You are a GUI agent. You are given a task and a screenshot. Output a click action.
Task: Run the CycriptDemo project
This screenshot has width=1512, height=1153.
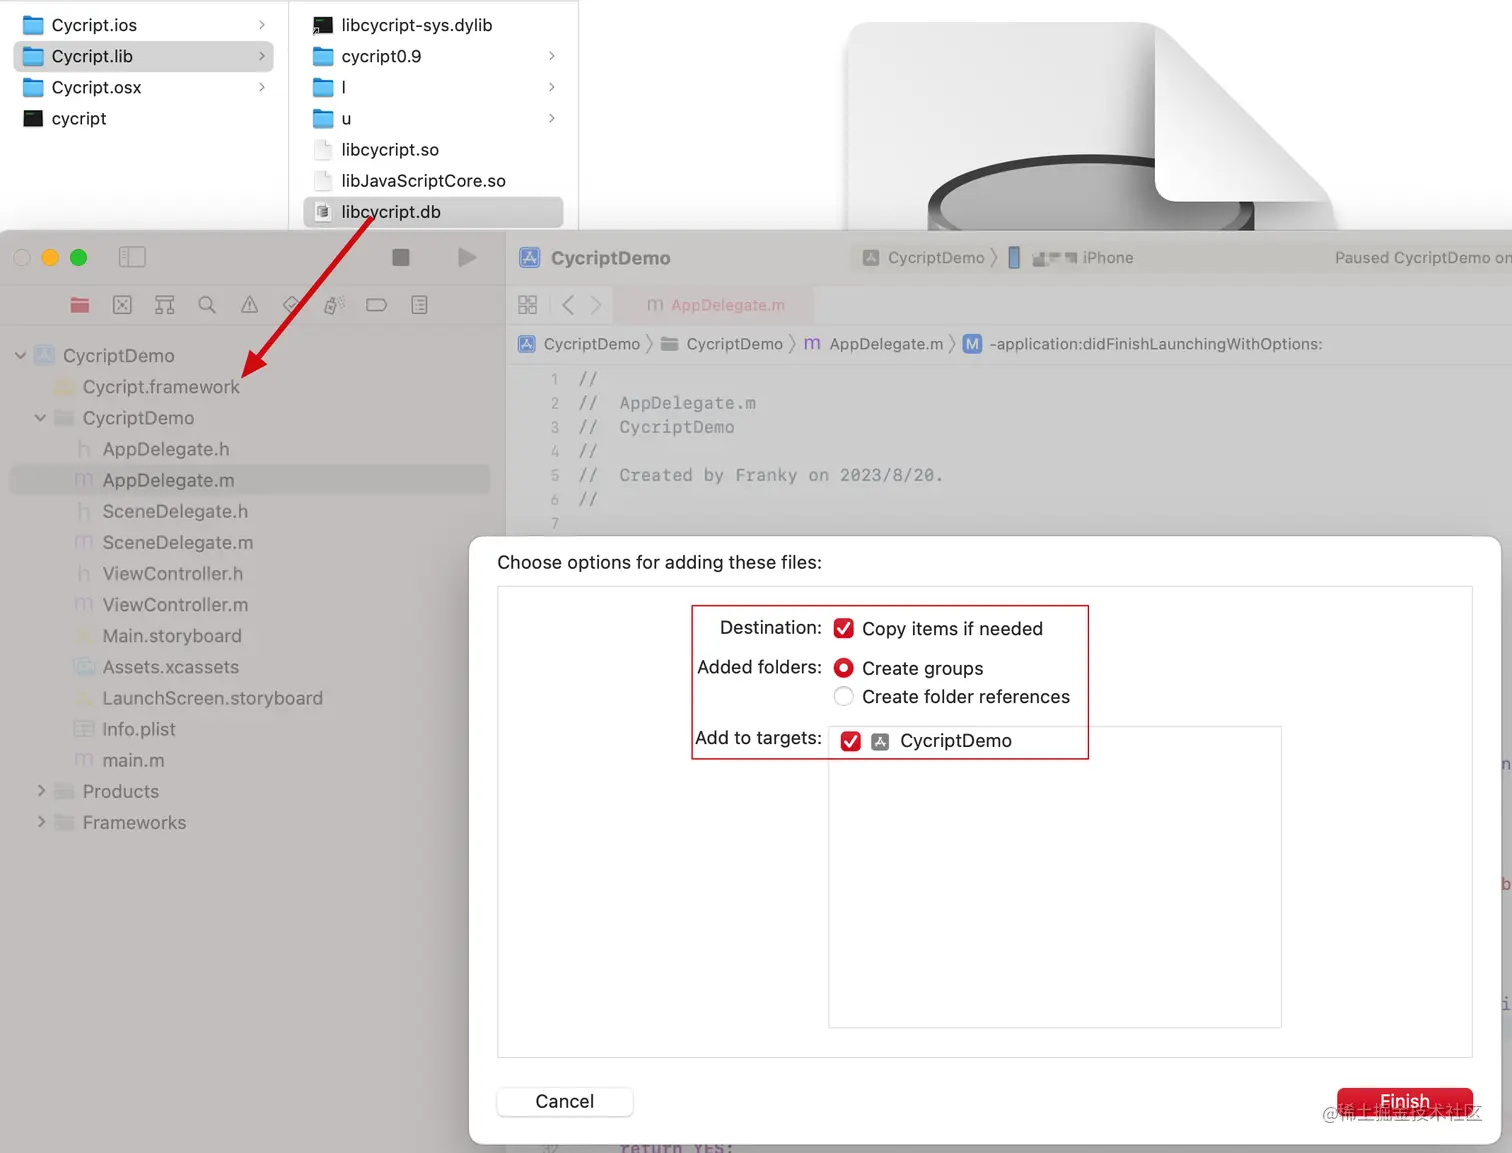(467, 257)
